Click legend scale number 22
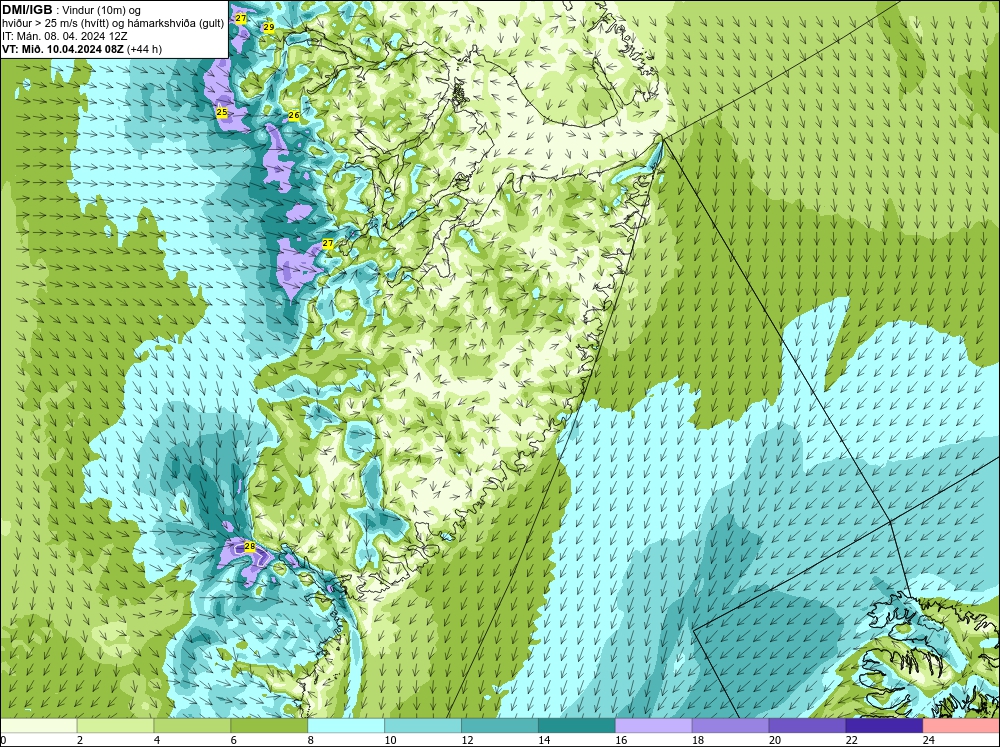This screenshot has width=1000, height=747. pos(852,740)
